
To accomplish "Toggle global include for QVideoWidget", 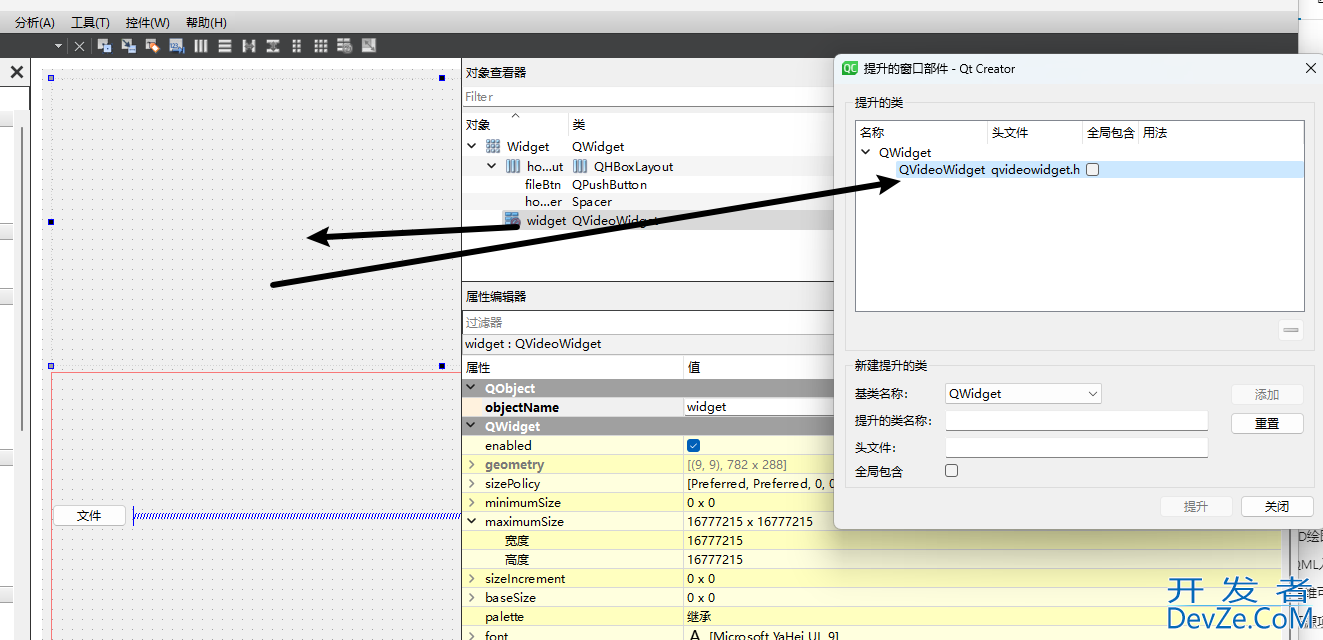I will tap(1093, 170).
